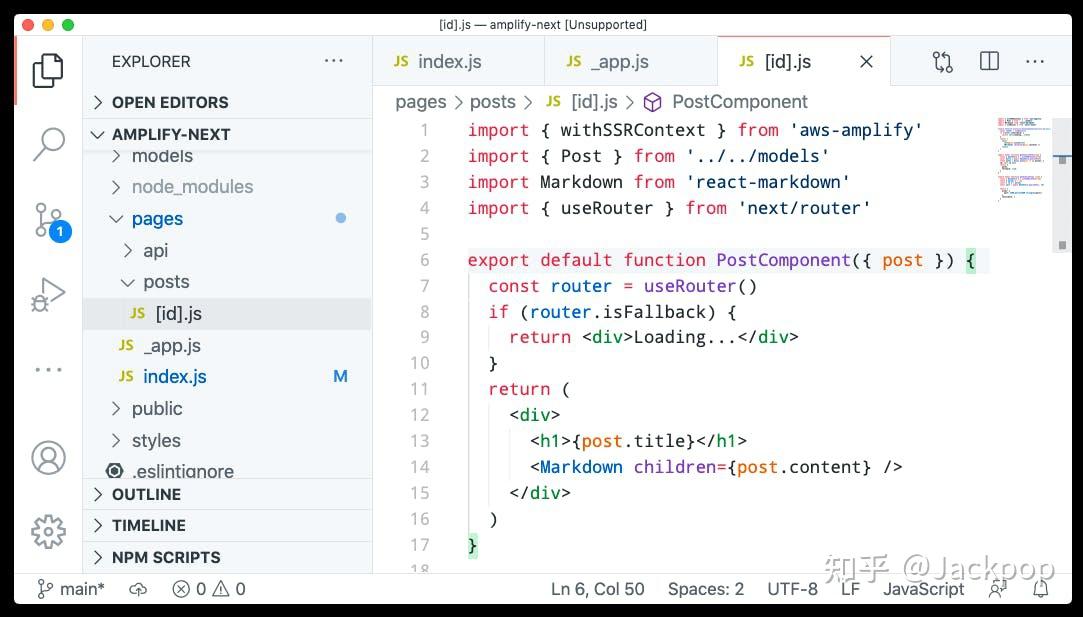Click the Open Changes compare icon
The height and width of the screenshot is (617, 1083).
[942, 62]
